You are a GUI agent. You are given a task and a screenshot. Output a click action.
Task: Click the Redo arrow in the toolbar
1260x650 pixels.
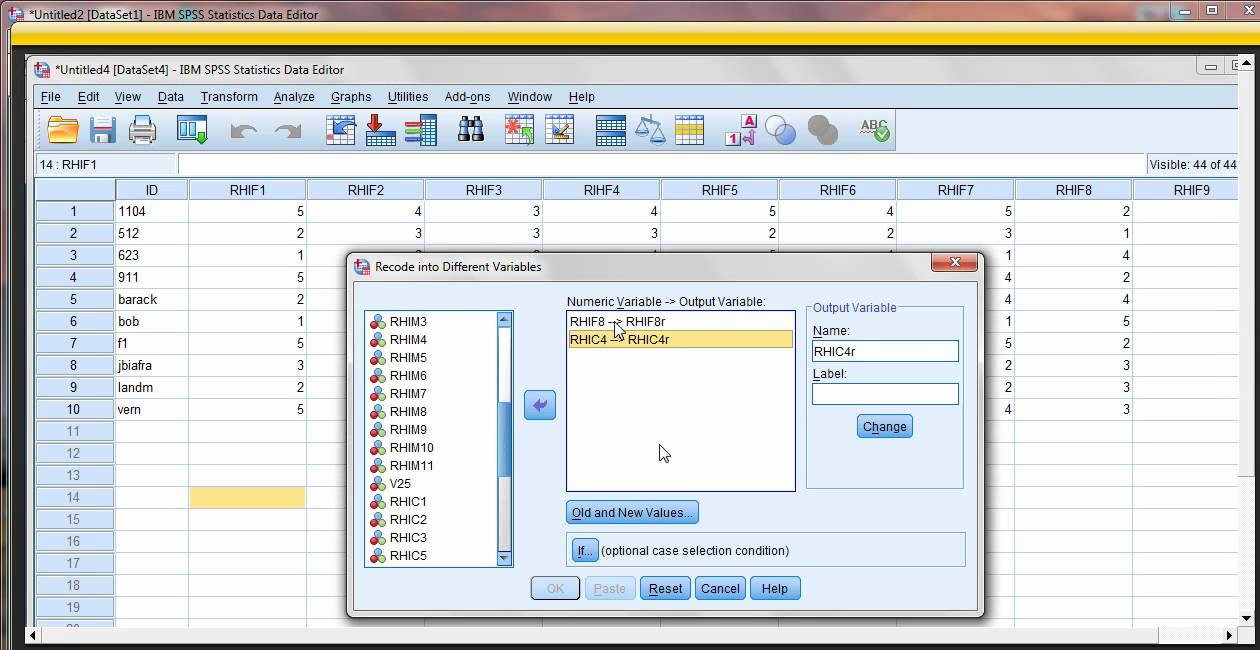coord(288,131)
